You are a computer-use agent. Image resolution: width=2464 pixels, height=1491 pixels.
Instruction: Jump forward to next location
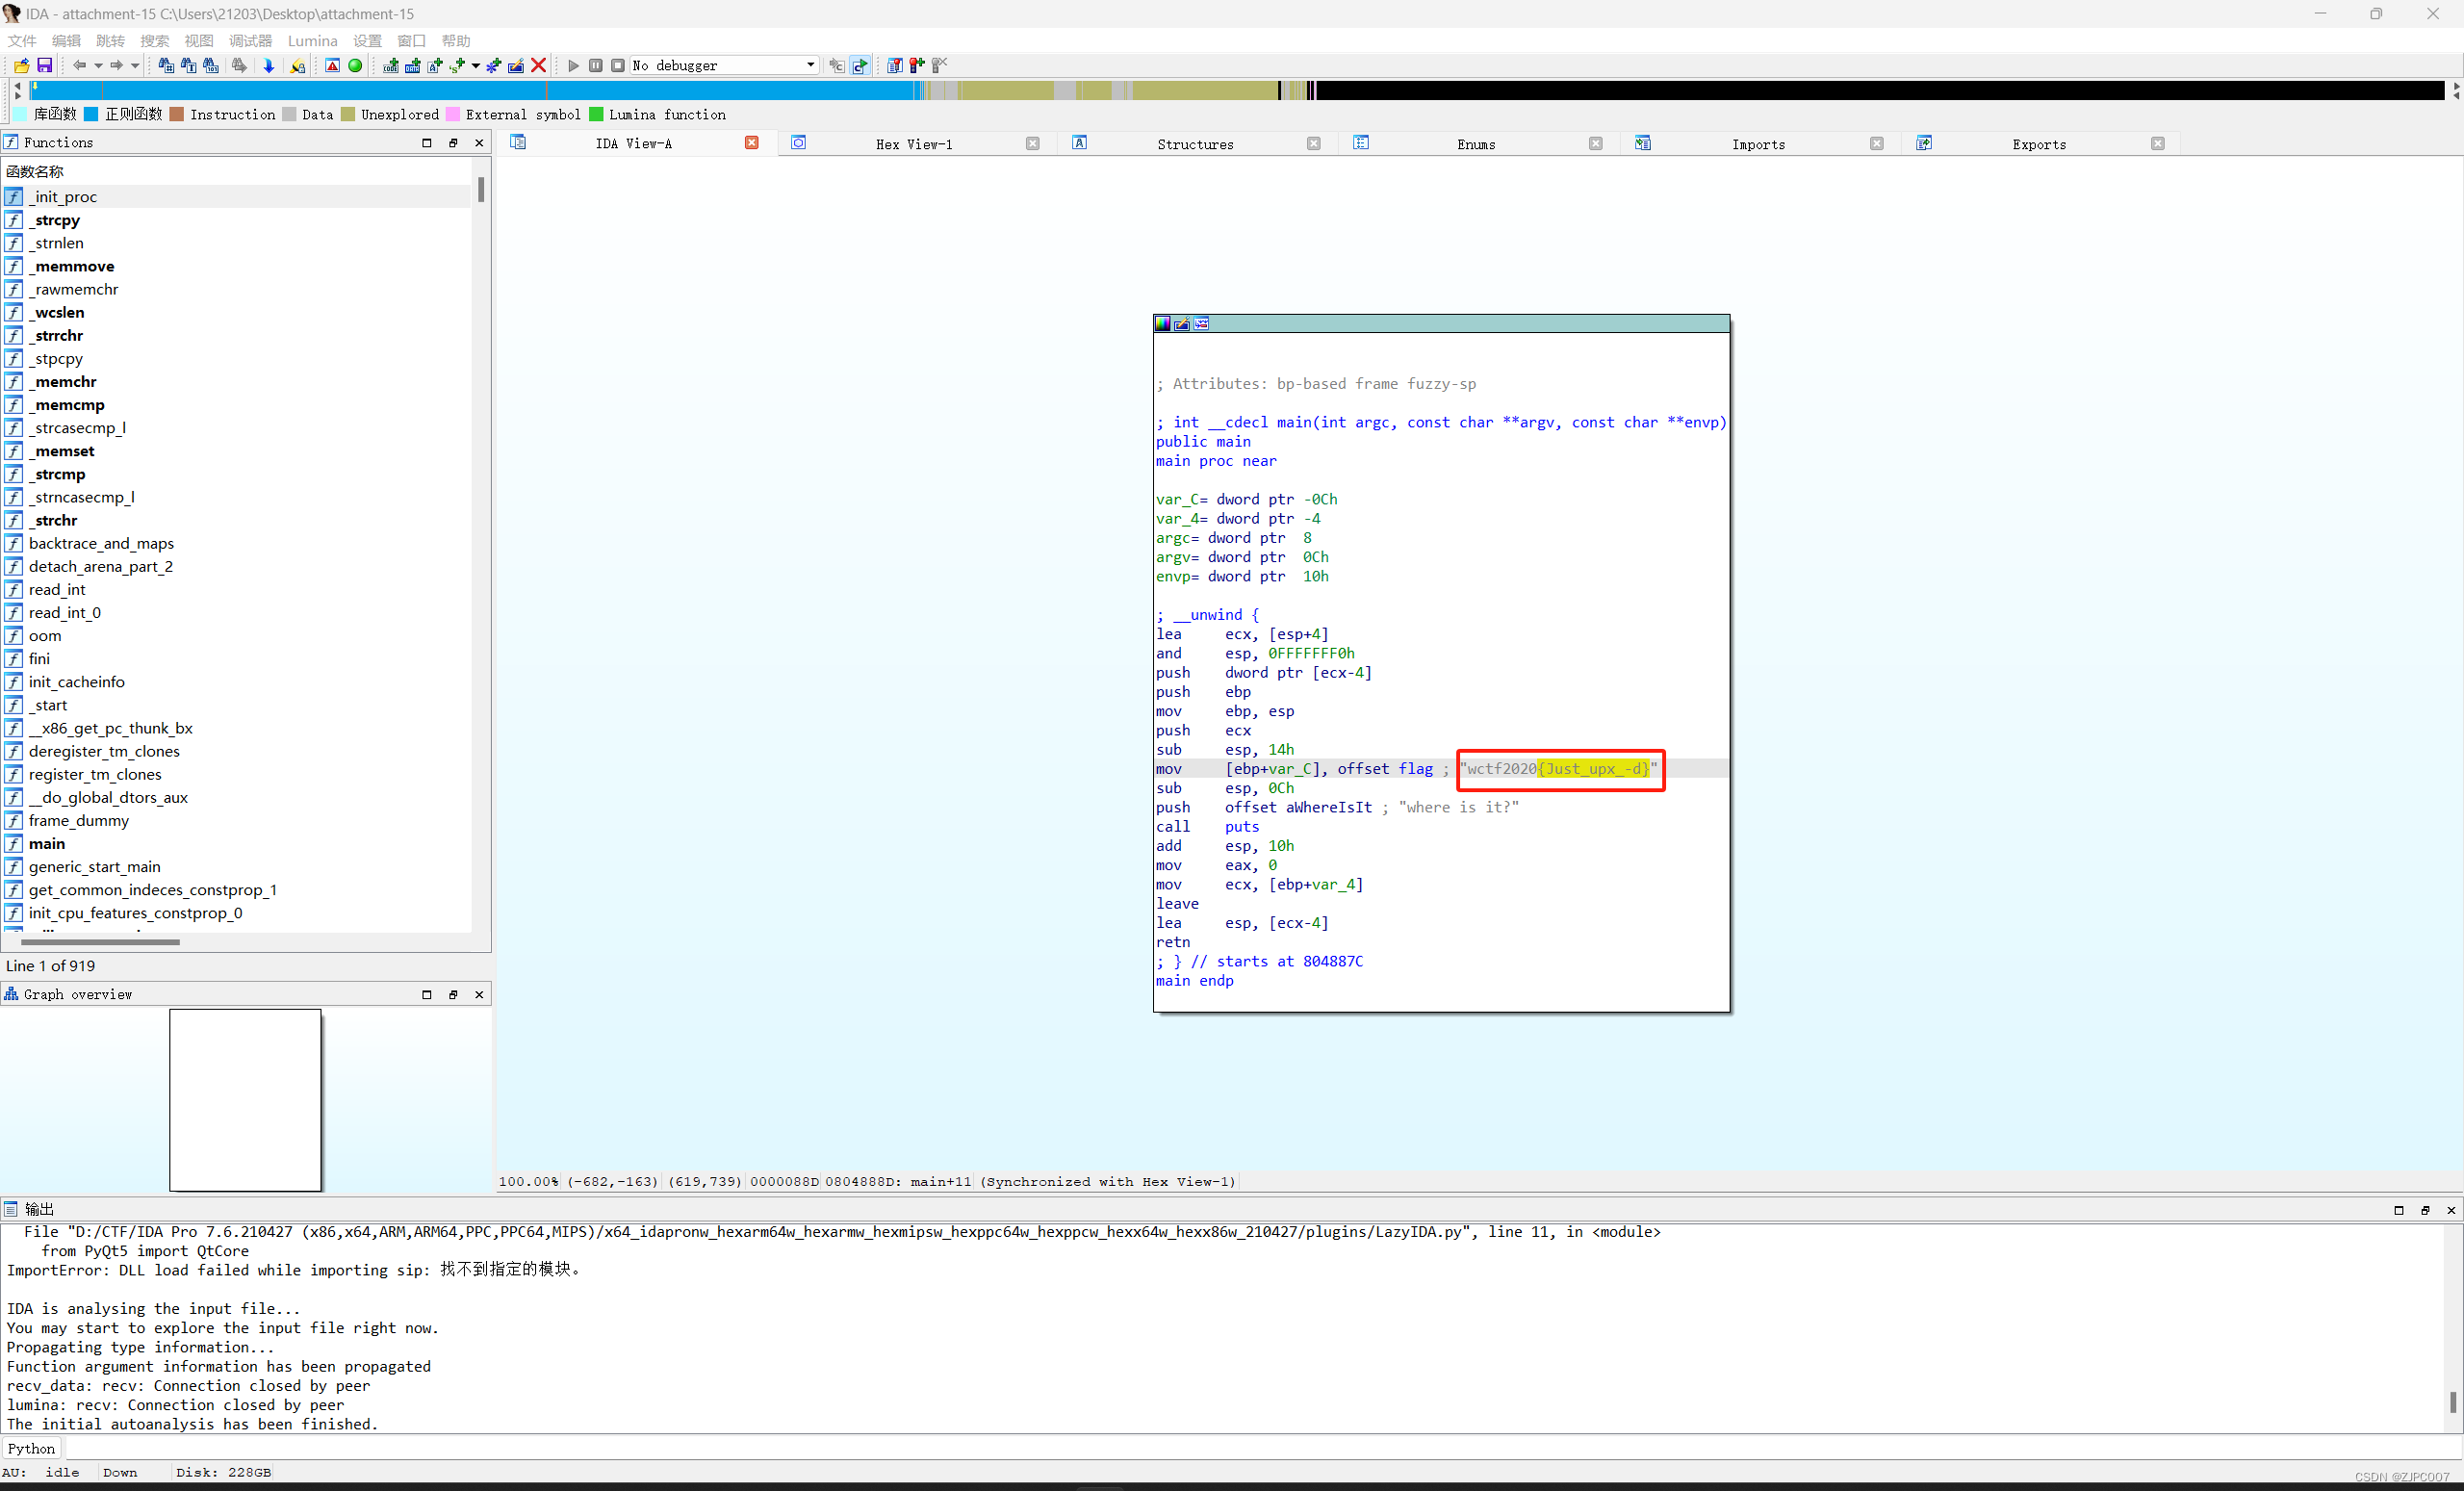pos(117,65)
